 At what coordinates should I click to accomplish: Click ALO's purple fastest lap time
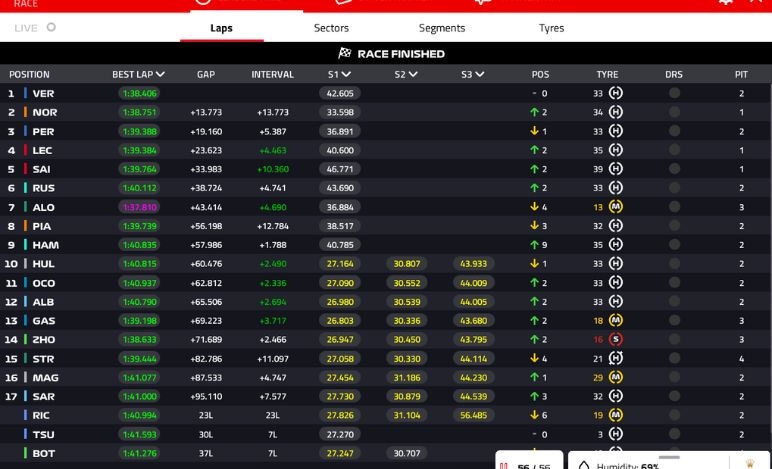(139, 207)
